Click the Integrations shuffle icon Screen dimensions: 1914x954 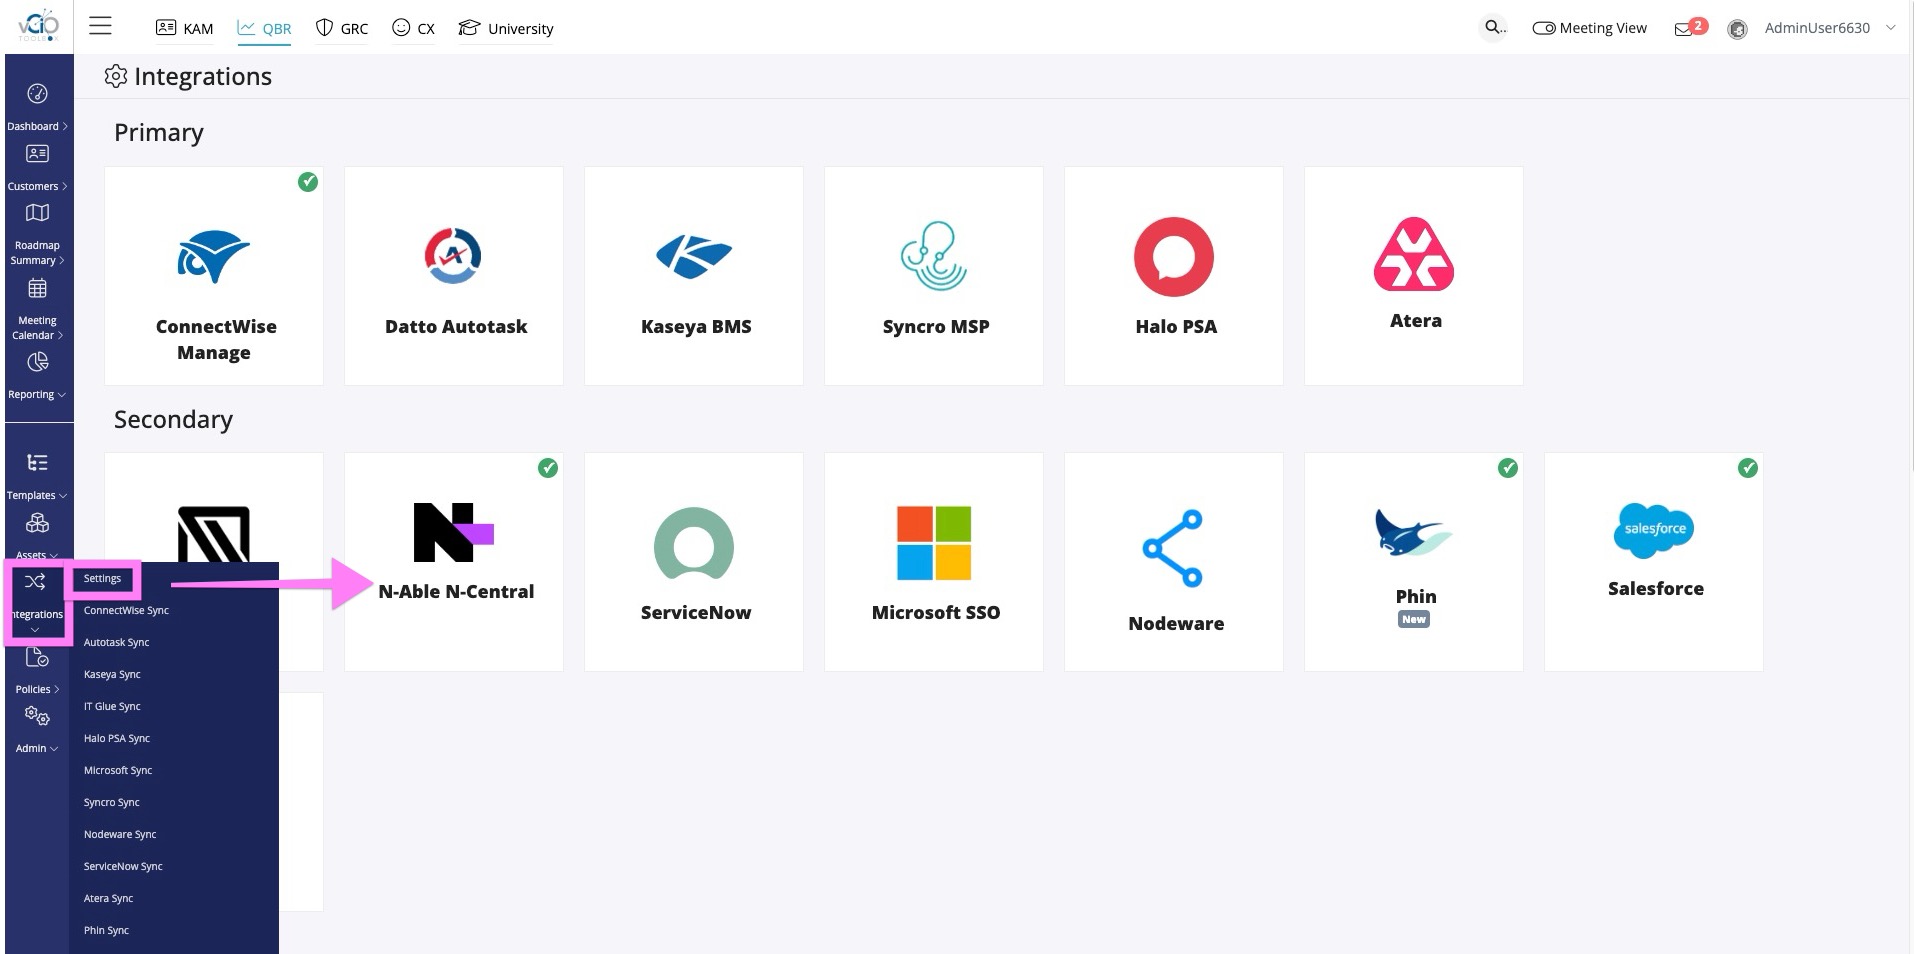pyautogui.click(x=35, y=582)
